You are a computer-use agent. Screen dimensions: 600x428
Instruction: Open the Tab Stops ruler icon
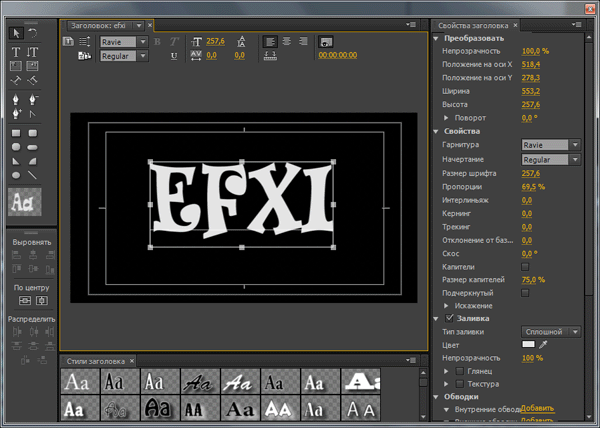(270, 56)
